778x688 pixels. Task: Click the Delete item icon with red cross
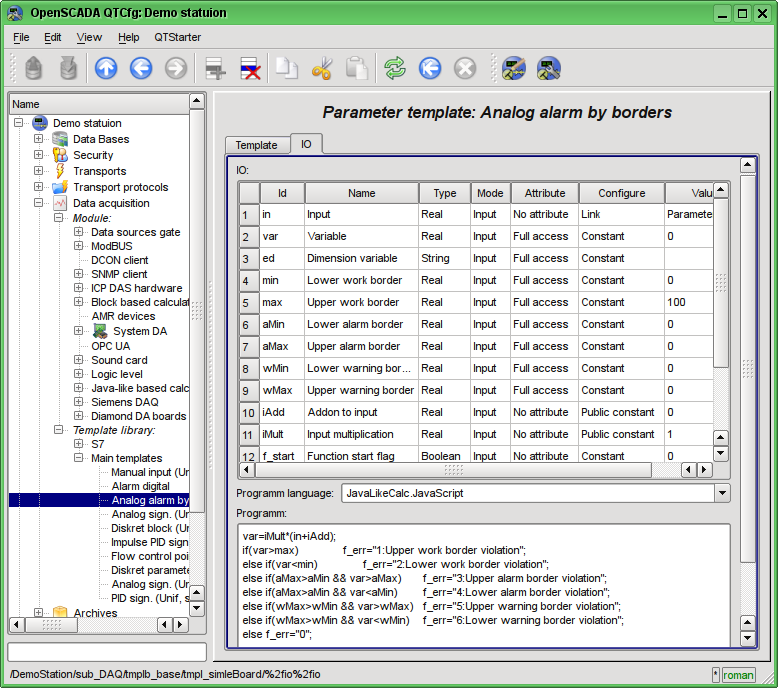[x=251, y=68]
